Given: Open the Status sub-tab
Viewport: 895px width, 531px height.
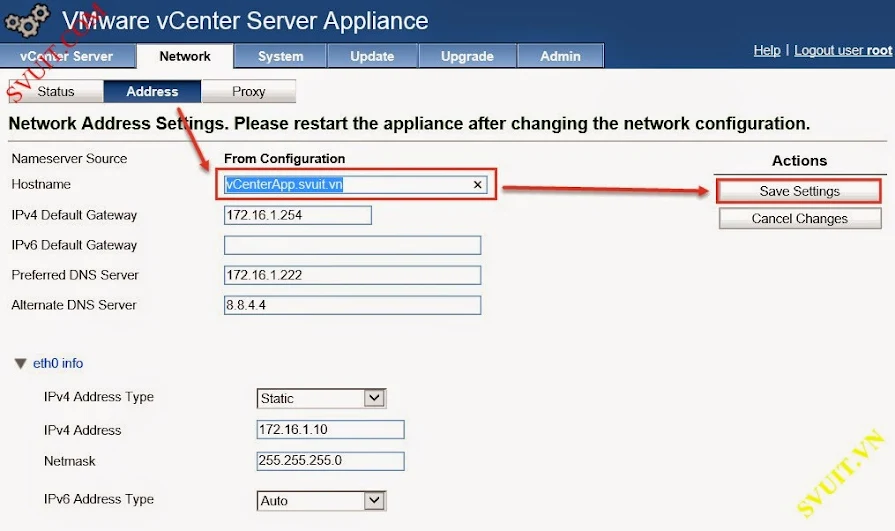Looking at the screenshot, I should click(x=56, y=91).
